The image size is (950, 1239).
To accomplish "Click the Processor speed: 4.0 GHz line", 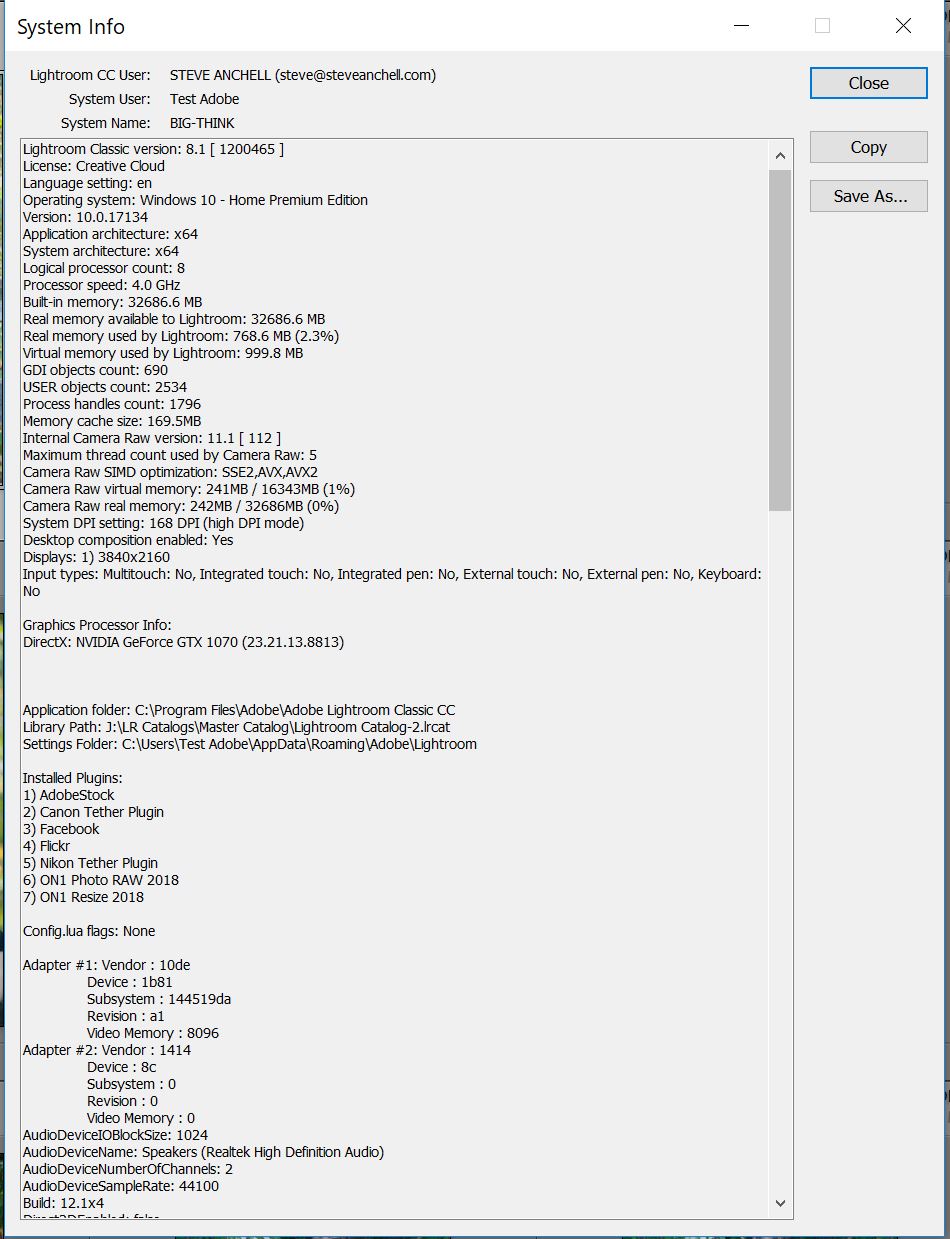I will [x=102, y=285].
